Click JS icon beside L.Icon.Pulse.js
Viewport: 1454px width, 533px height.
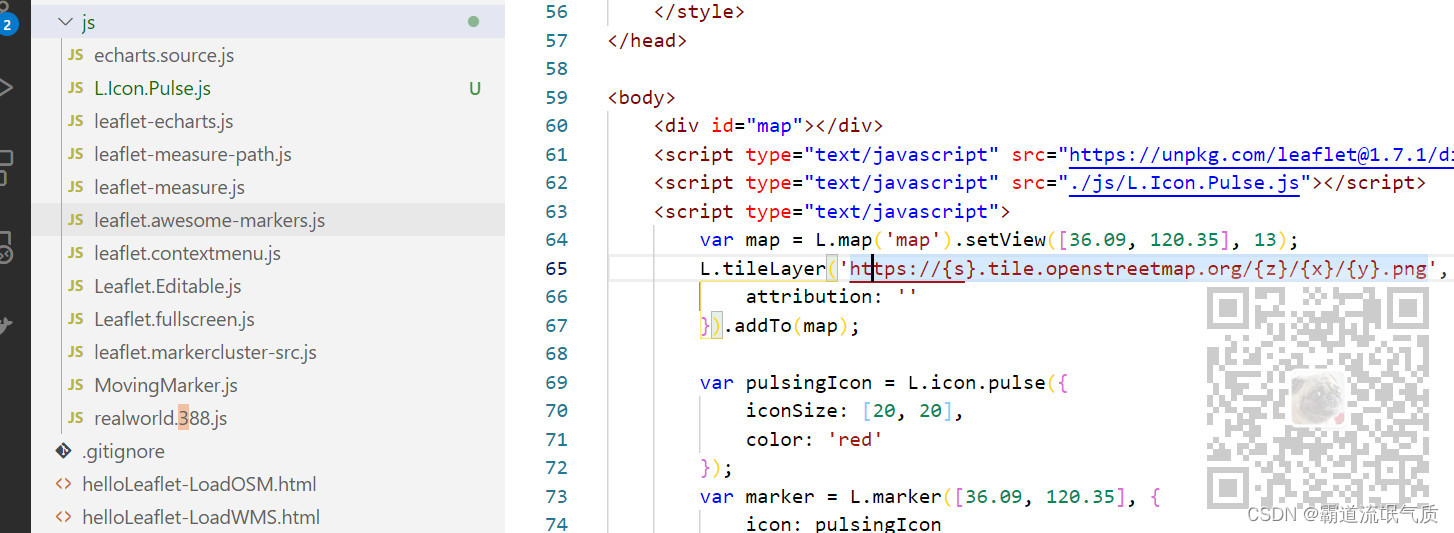tap(75, 89)
